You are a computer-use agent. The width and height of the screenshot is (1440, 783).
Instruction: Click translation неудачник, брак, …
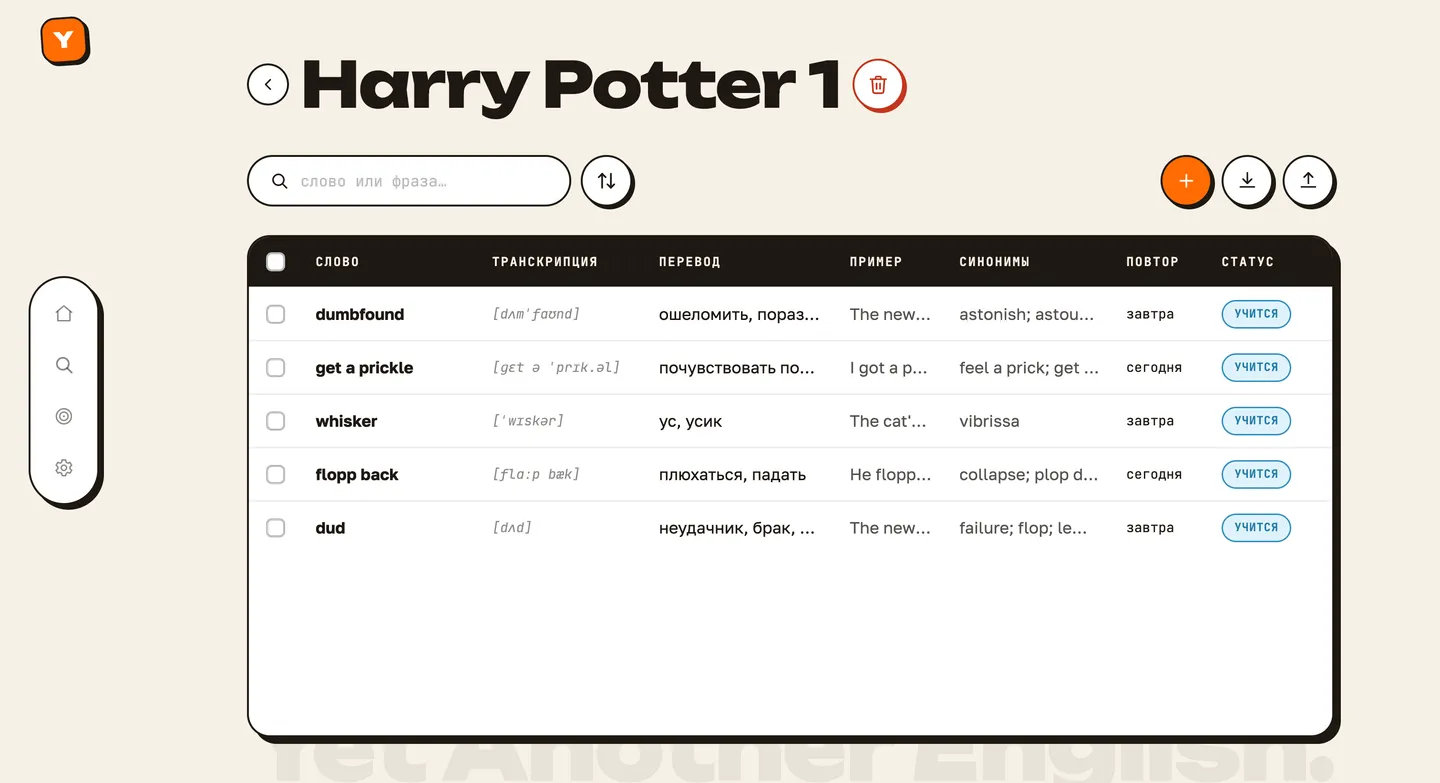click(737, 528)
